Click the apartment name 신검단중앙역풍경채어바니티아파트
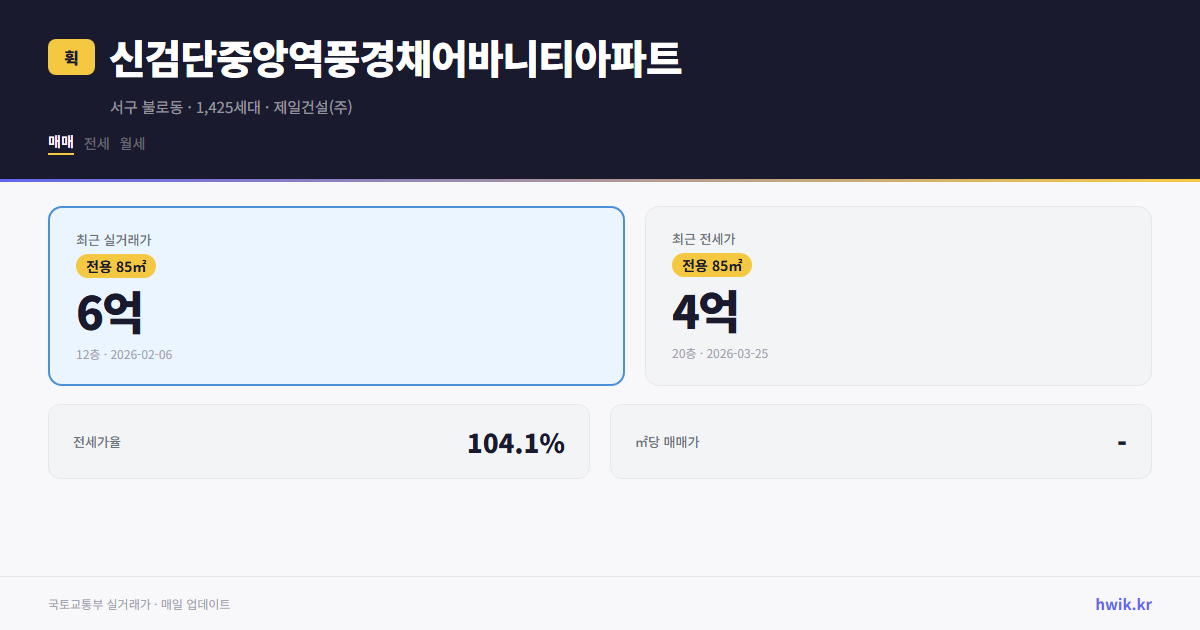This screenshot has height=630, width=1200. pos(394,58)
